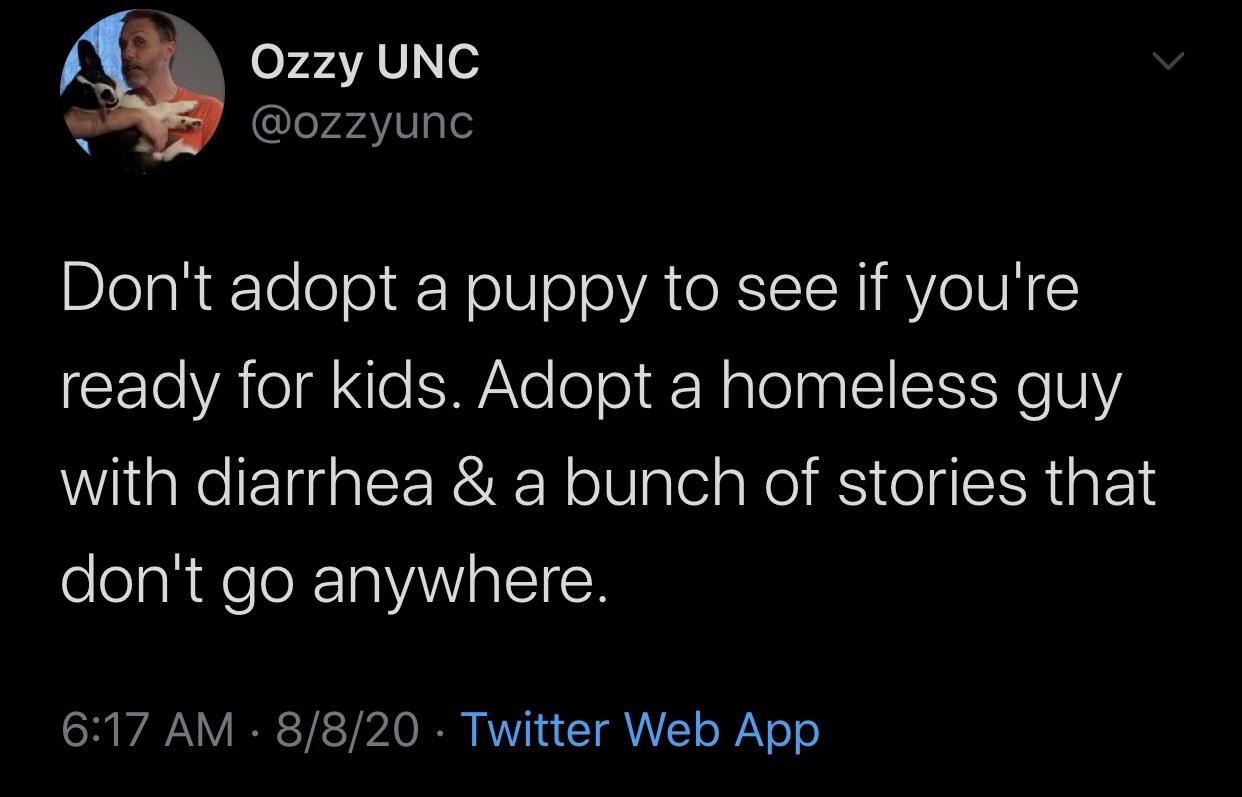The width and height of the screenshot is (1242, 797).
Task: Expand the tweet options chevron
Action: click(1166, 64)
